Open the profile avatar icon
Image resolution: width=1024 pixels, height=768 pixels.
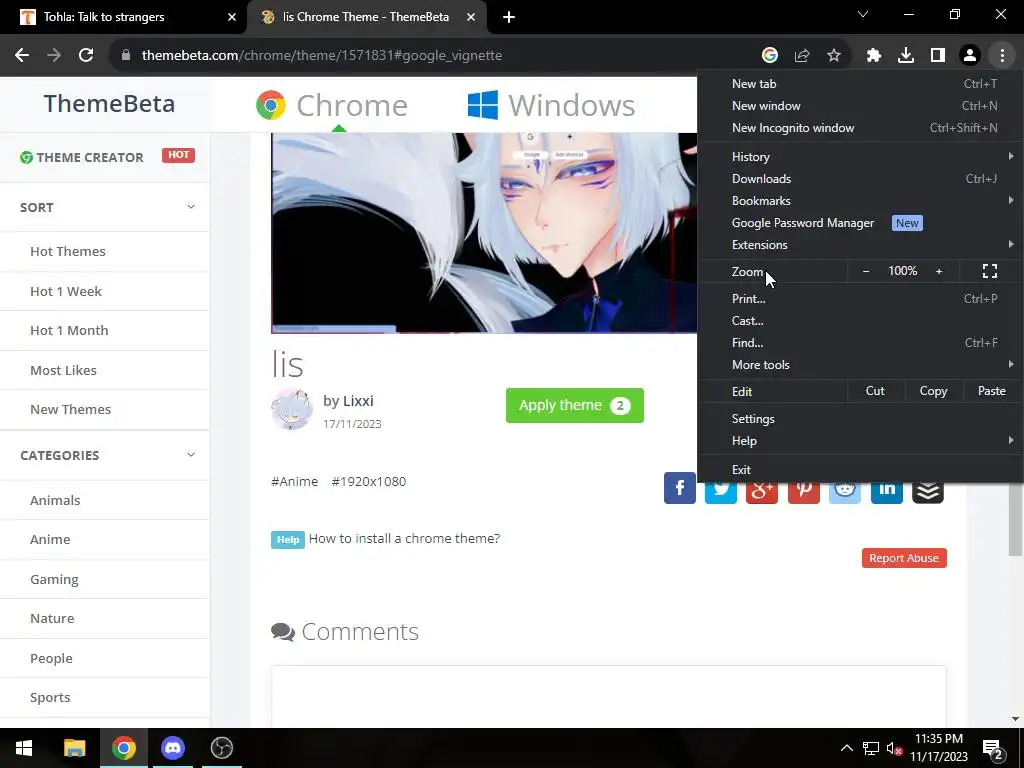(x=970, y=56)
